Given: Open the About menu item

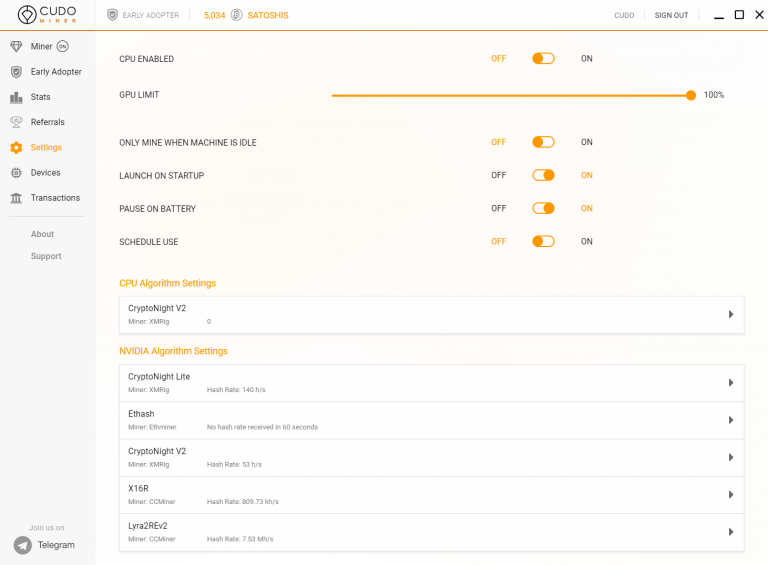Looking at the screenshot, I should [x=43, y=234].
